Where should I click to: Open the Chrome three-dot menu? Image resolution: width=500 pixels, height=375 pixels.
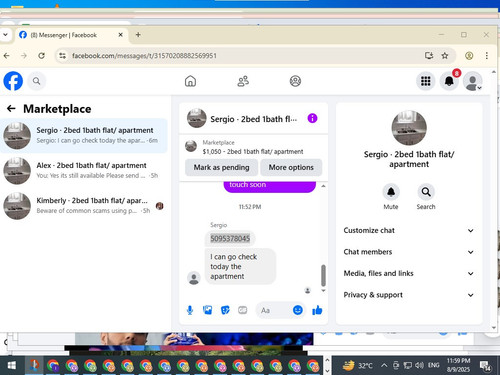pyautogui.click(x=487, y=56)
